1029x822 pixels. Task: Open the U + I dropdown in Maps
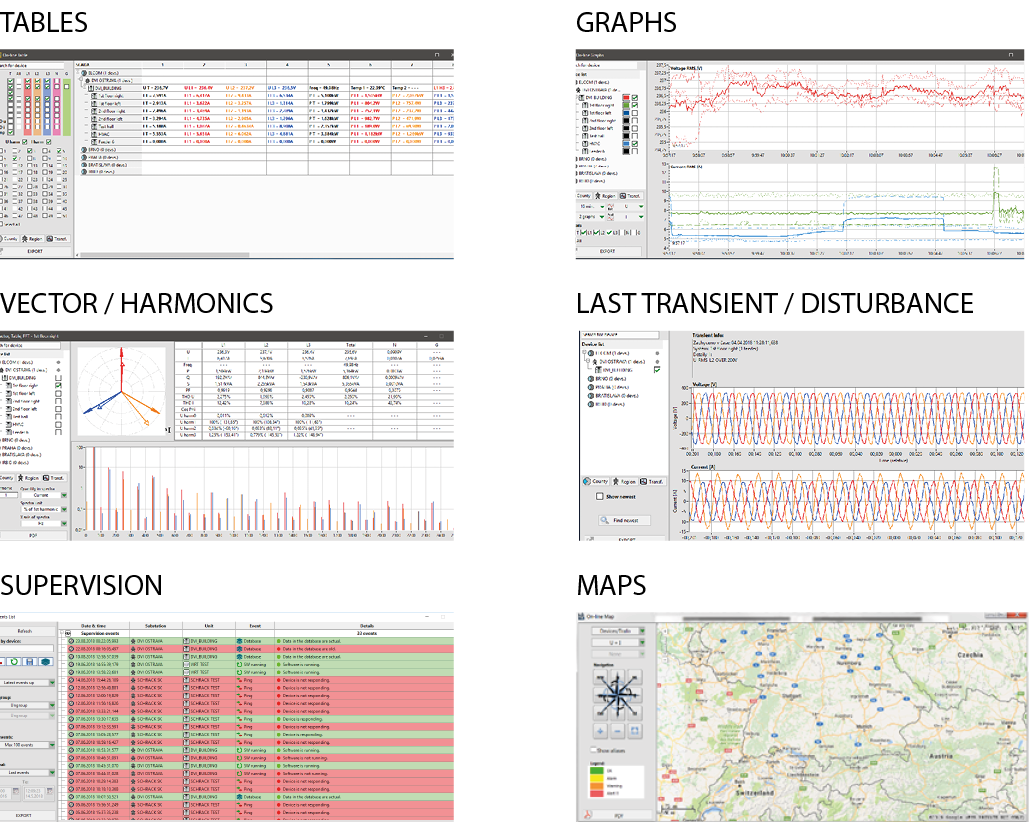pyautogui.click(x=618, y=642)
